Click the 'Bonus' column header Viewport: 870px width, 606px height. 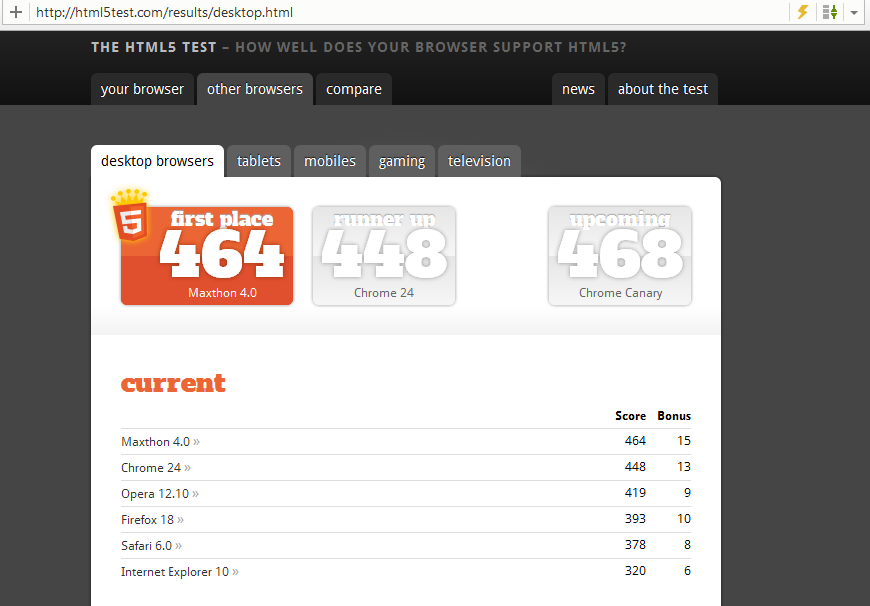coord(674,416)
